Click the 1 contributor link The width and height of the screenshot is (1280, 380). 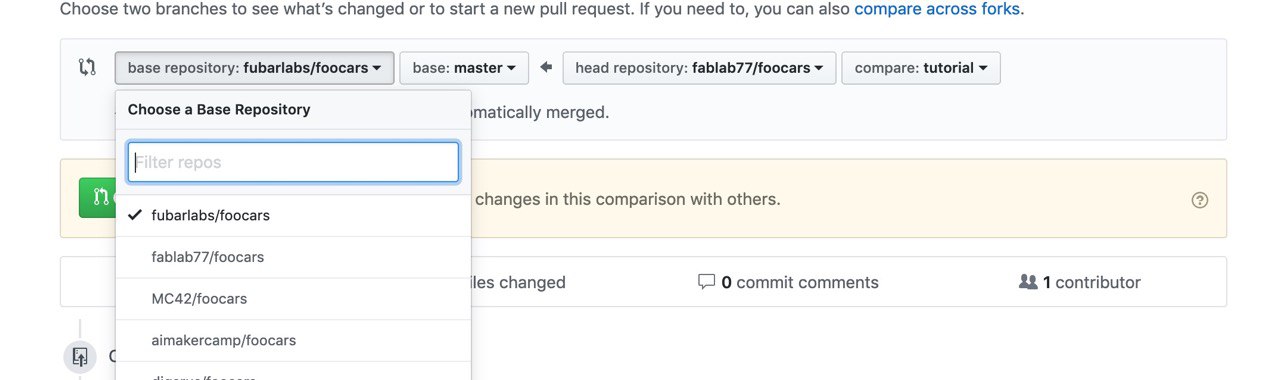pos(1091,282)
